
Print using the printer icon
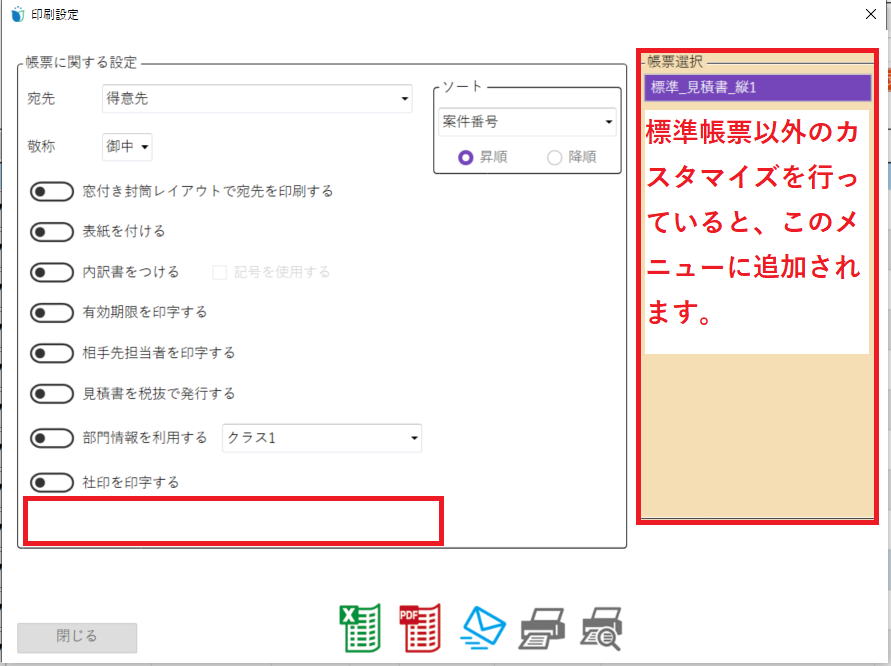[x=542, y=628]
